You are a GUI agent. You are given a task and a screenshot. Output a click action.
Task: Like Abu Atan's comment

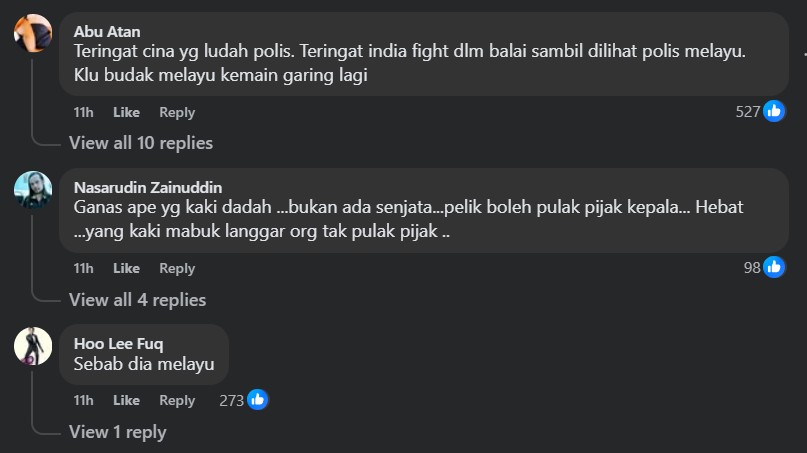click(x=126, y=112)
